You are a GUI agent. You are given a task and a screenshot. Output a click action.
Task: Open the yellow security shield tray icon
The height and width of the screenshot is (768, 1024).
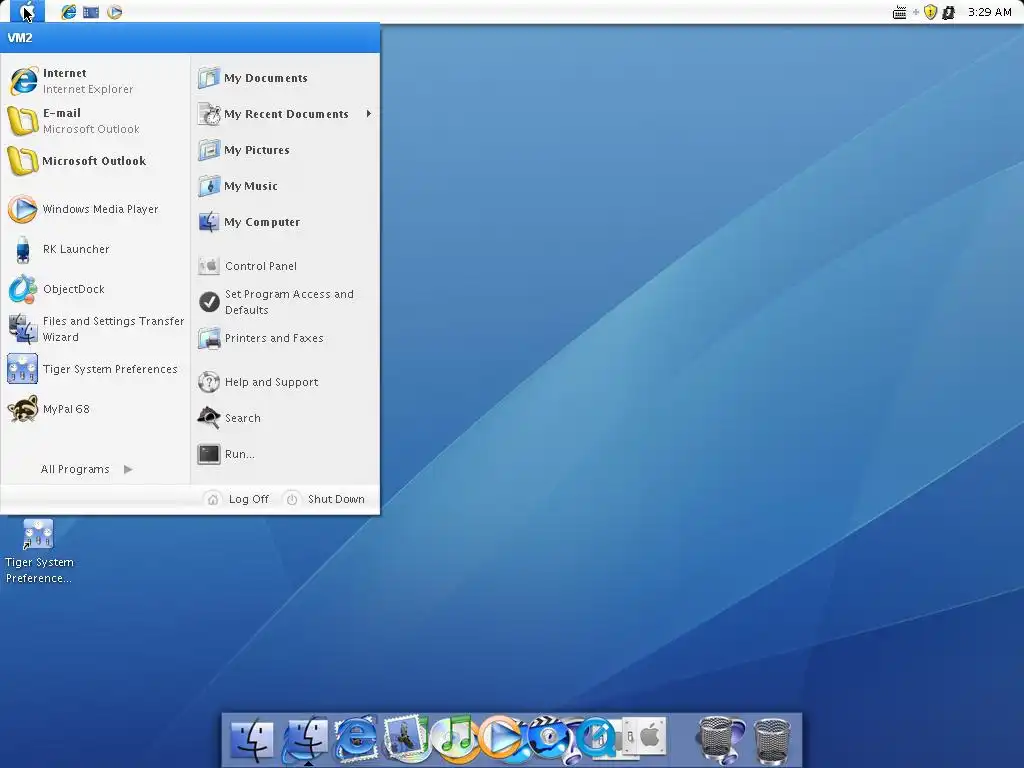pyautogui.click(x=931, y=12)
